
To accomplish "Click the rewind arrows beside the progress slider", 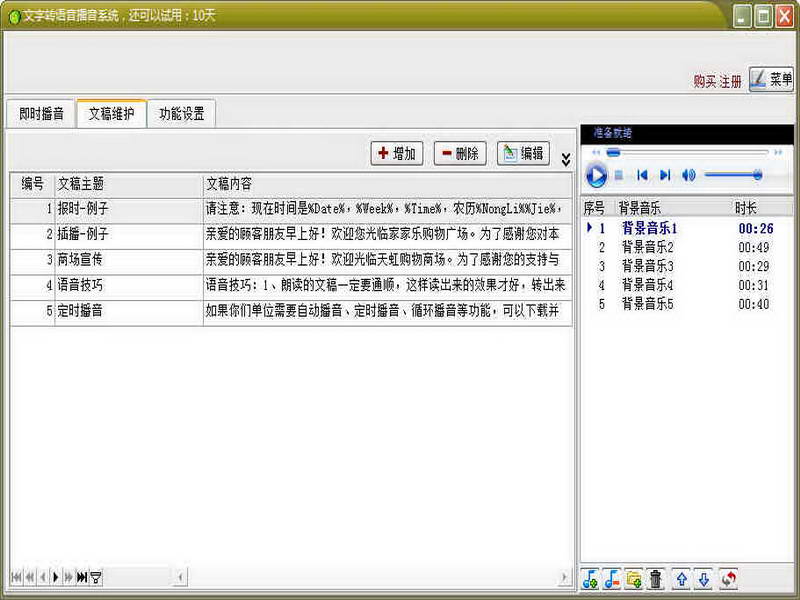I will point(595,152).
